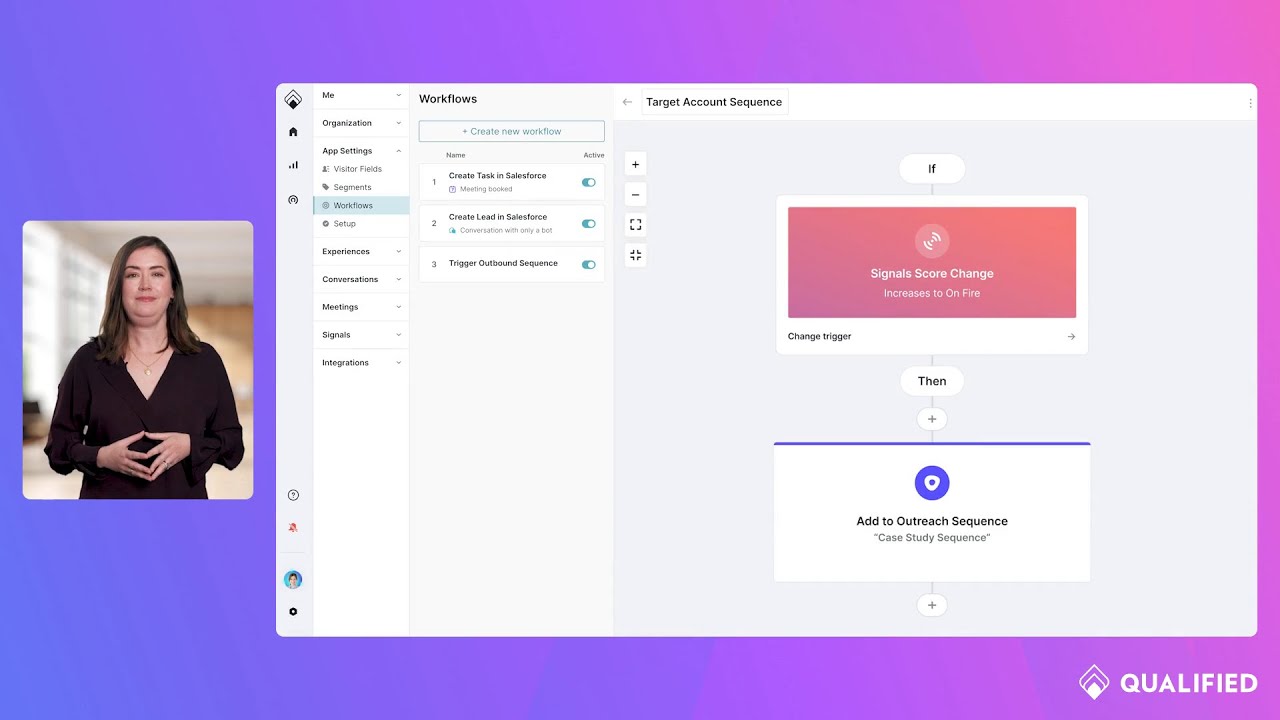The image size is (1280, 720).
Task: Click the Name column header
Action: pyautogui.click(x=456, y=155)
